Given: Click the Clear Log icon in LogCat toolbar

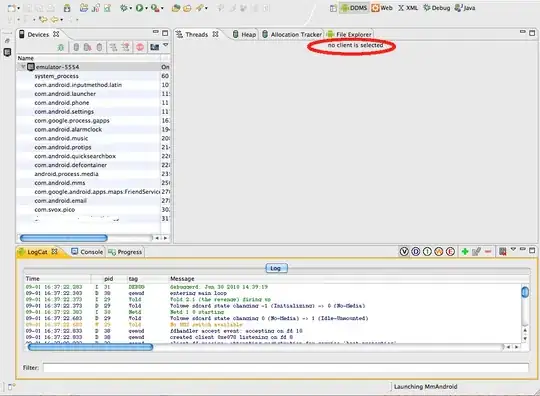Looking at the screenshot, I should [x=502, y=252].
